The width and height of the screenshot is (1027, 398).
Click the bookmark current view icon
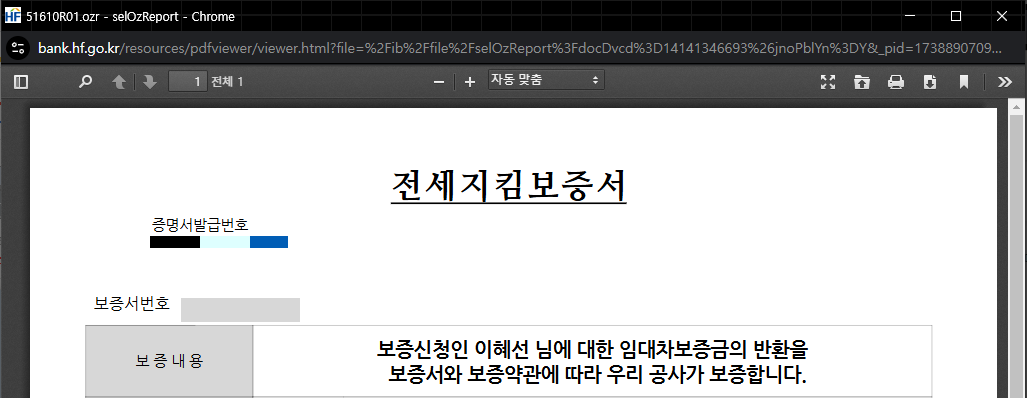point(963,82)
